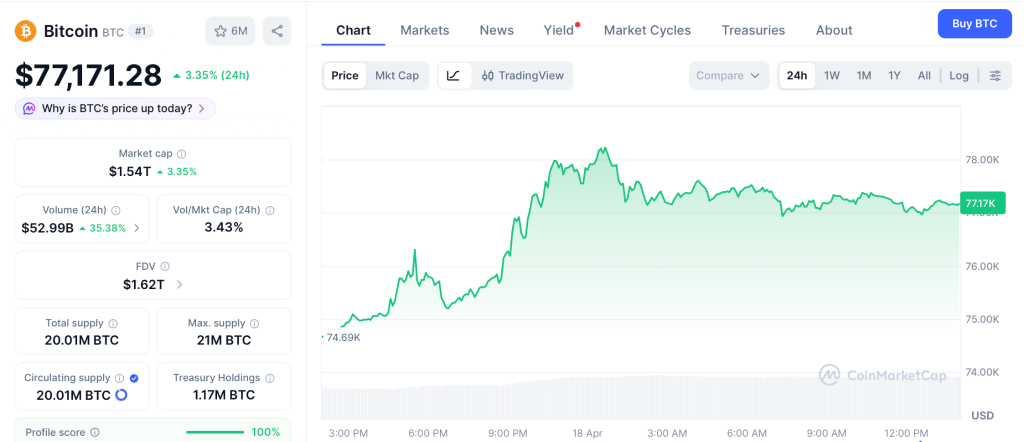This screenshot has width=1024, height=442.
Task: Click the FDV info icon
Action: [x=165, y=267]
